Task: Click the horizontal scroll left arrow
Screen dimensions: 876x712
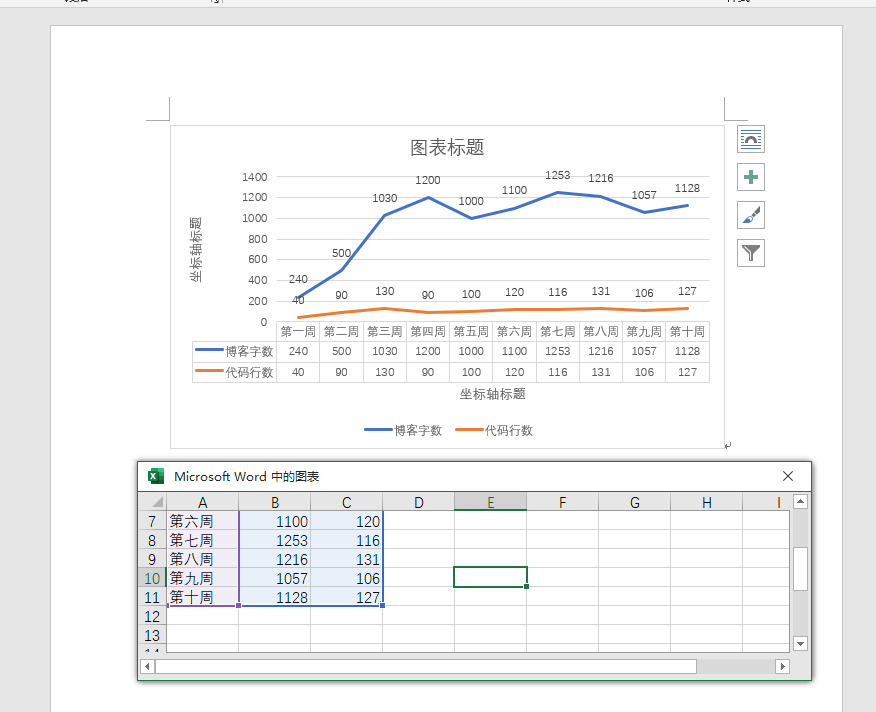Action: [147, 666]
